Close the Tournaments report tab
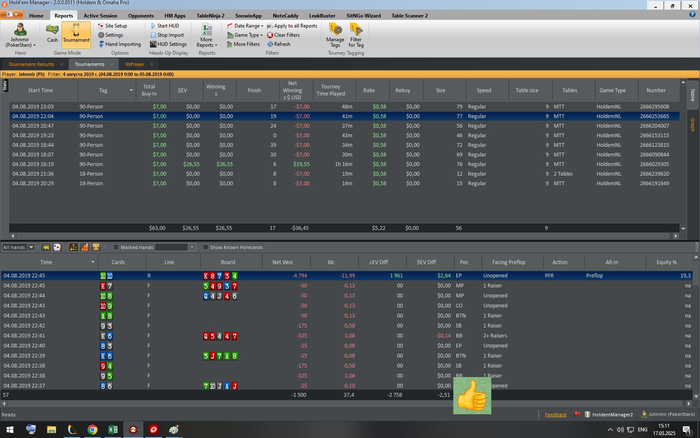The height and width of the screenshot is (438, 700). pos(112,64)
